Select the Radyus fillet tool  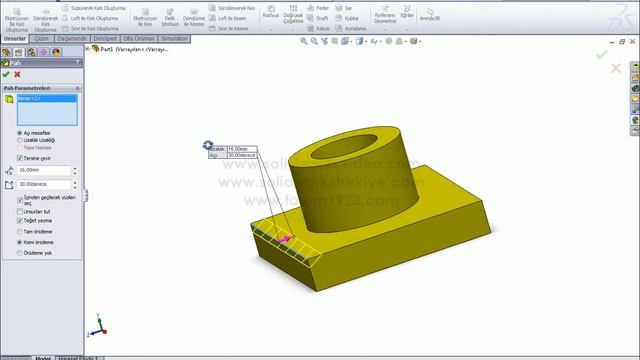tap(271, 12)
